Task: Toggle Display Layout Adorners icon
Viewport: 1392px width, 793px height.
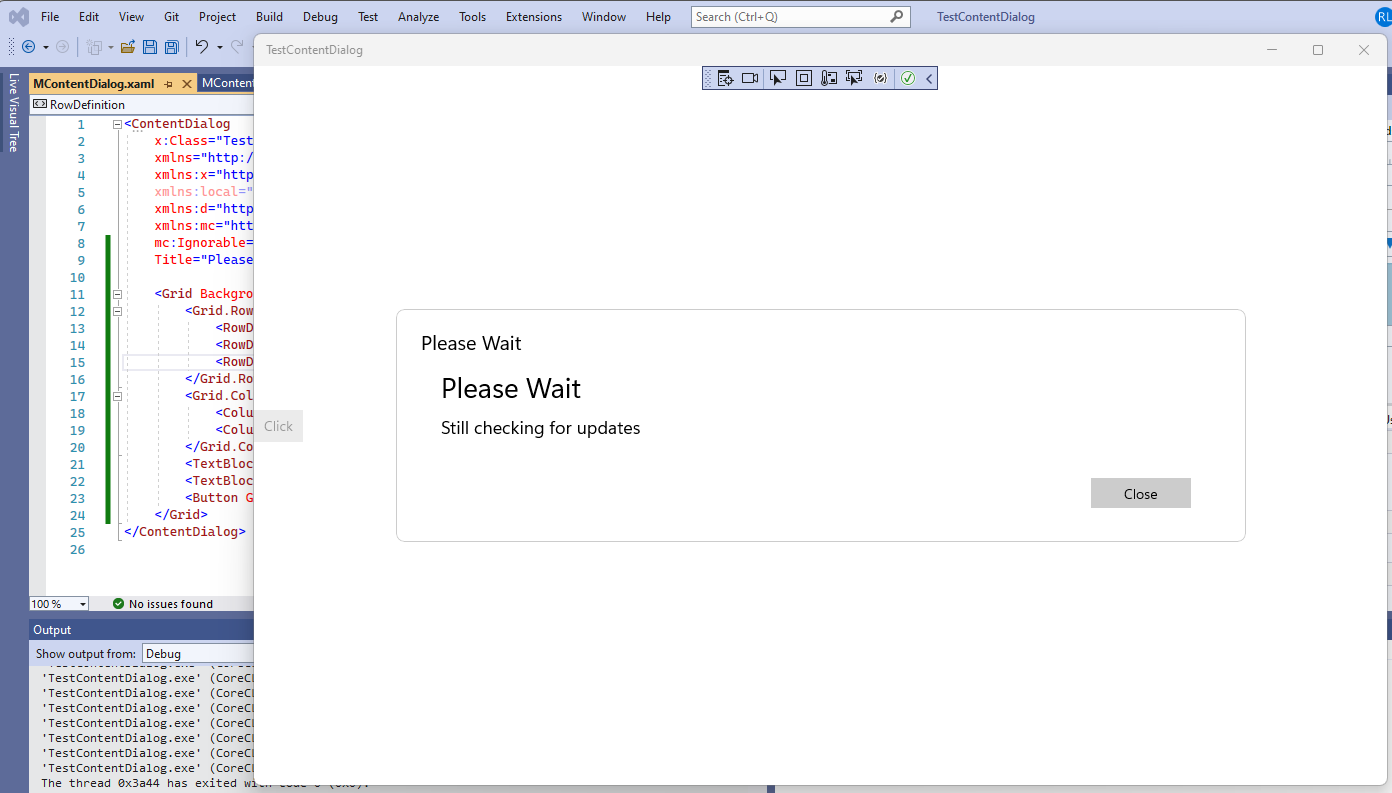Action: click(803, 78)
